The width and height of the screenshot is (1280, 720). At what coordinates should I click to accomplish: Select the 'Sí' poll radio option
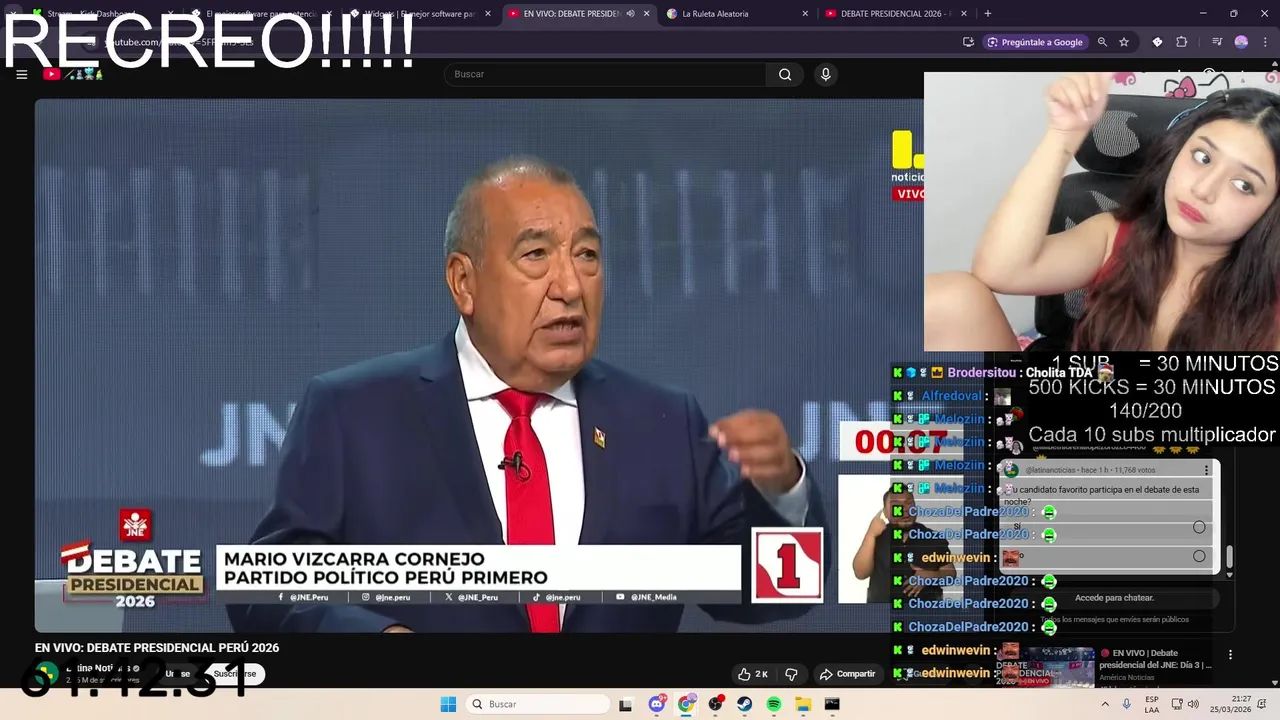tap(1199, 527)
